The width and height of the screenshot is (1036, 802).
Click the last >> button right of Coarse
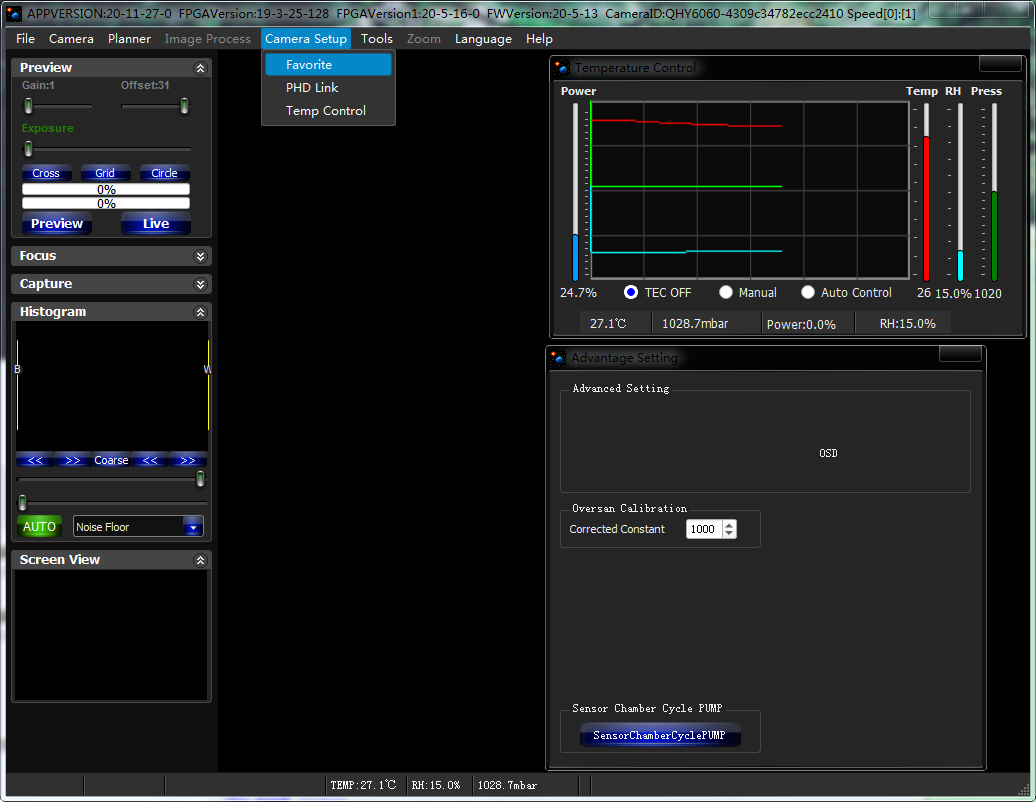click(188, 460)
